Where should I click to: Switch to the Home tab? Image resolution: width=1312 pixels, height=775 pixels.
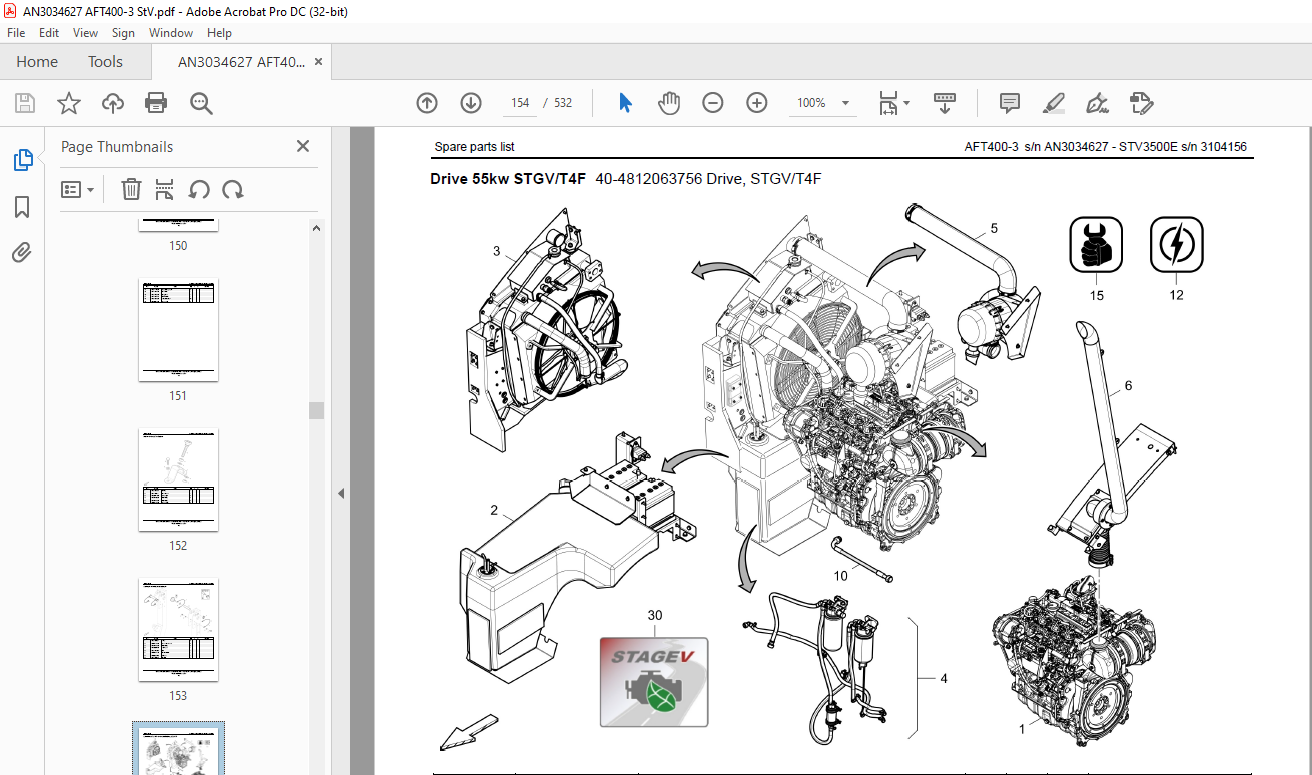(x=37, y=61)
